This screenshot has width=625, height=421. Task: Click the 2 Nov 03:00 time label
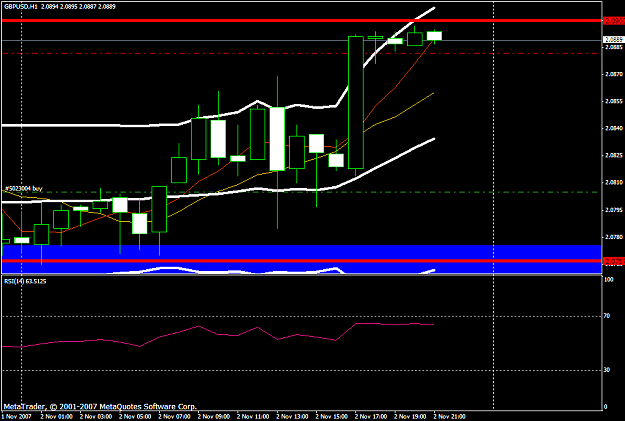click(96, 417)
